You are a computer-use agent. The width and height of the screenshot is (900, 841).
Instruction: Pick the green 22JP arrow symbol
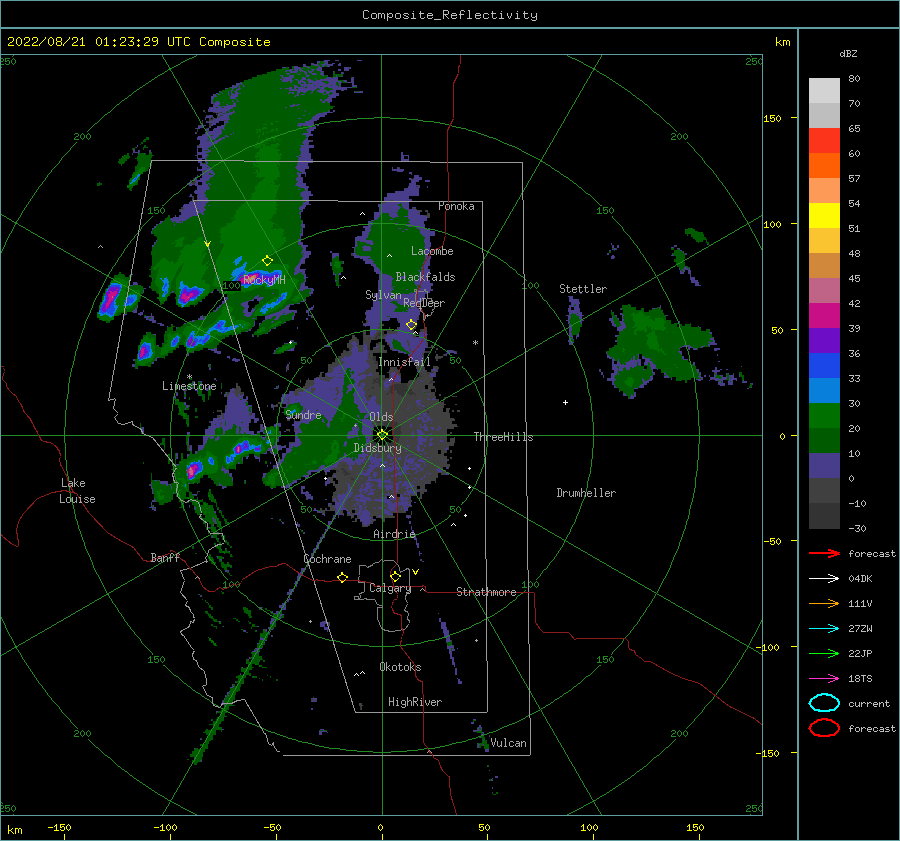pyautogui.click(x=824, y=653)
